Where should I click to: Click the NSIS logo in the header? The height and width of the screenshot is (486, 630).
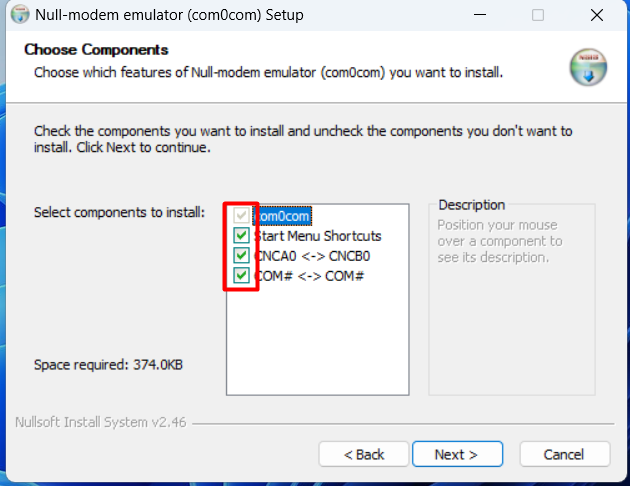588,66
